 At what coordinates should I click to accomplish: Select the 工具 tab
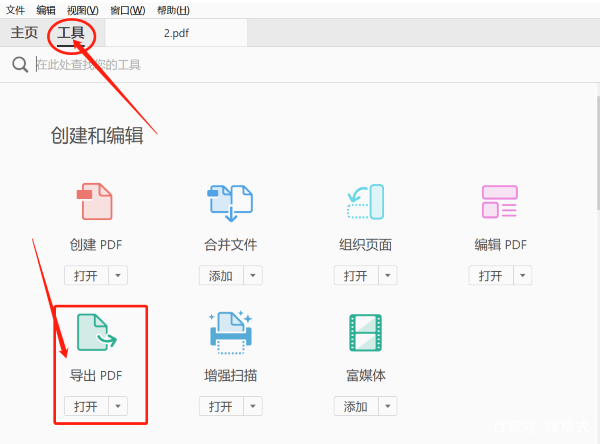coord(71,33)
